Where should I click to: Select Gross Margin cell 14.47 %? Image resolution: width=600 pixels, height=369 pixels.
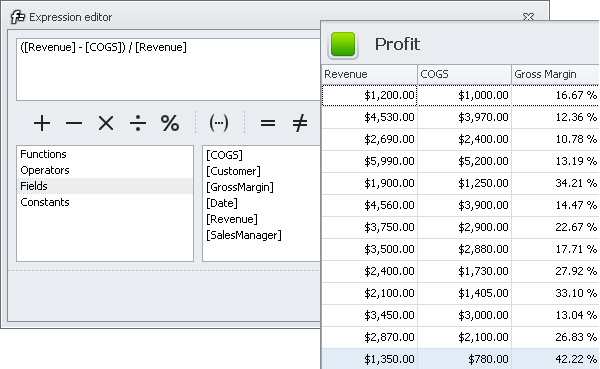tap(555, 205)
